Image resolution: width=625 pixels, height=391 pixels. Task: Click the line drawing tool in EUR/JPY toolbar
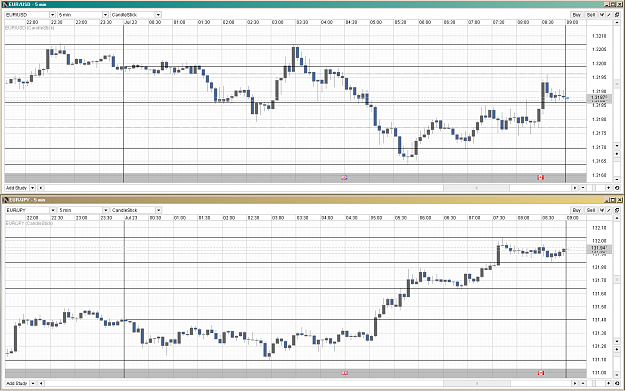(609, 210)
